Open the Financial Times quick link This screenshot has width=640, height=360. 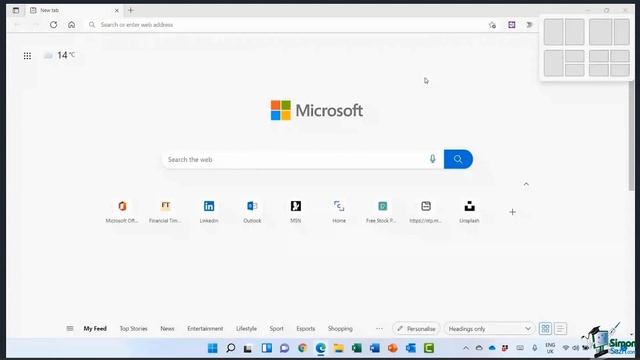[165, 211]
